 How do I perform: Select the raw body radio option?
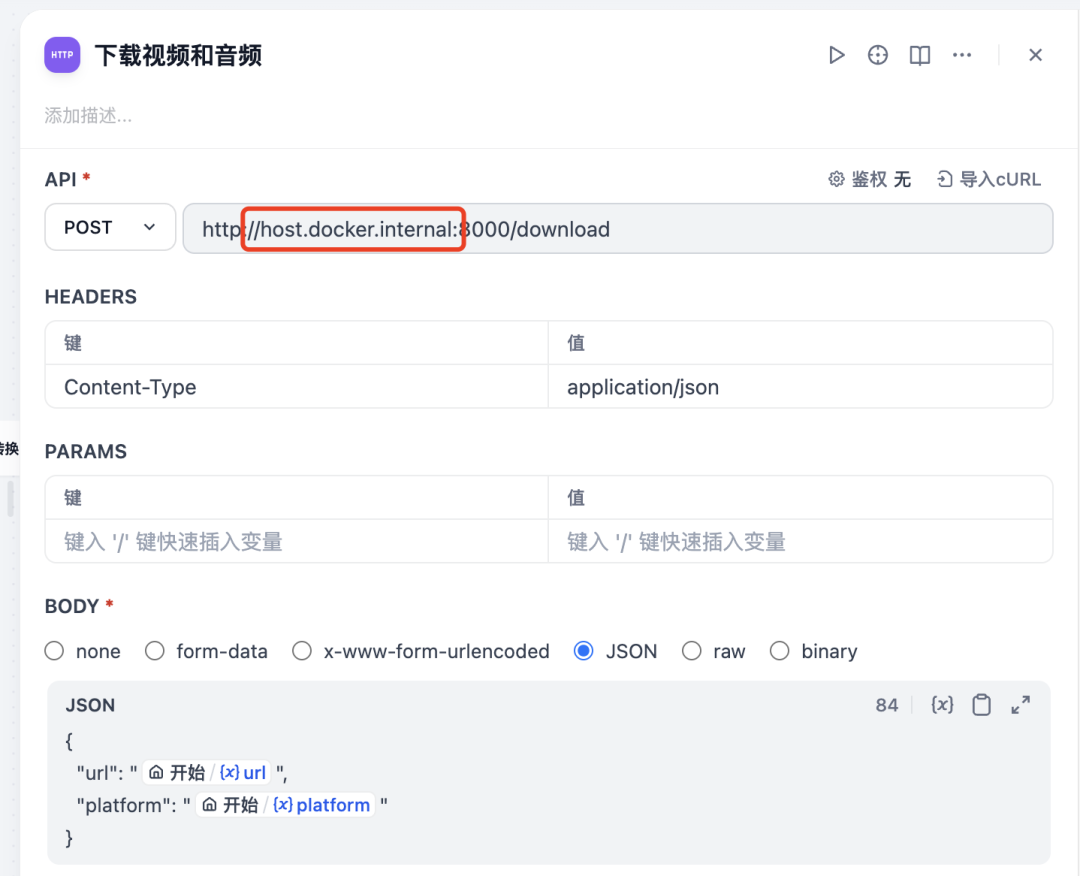pos(692,651)
